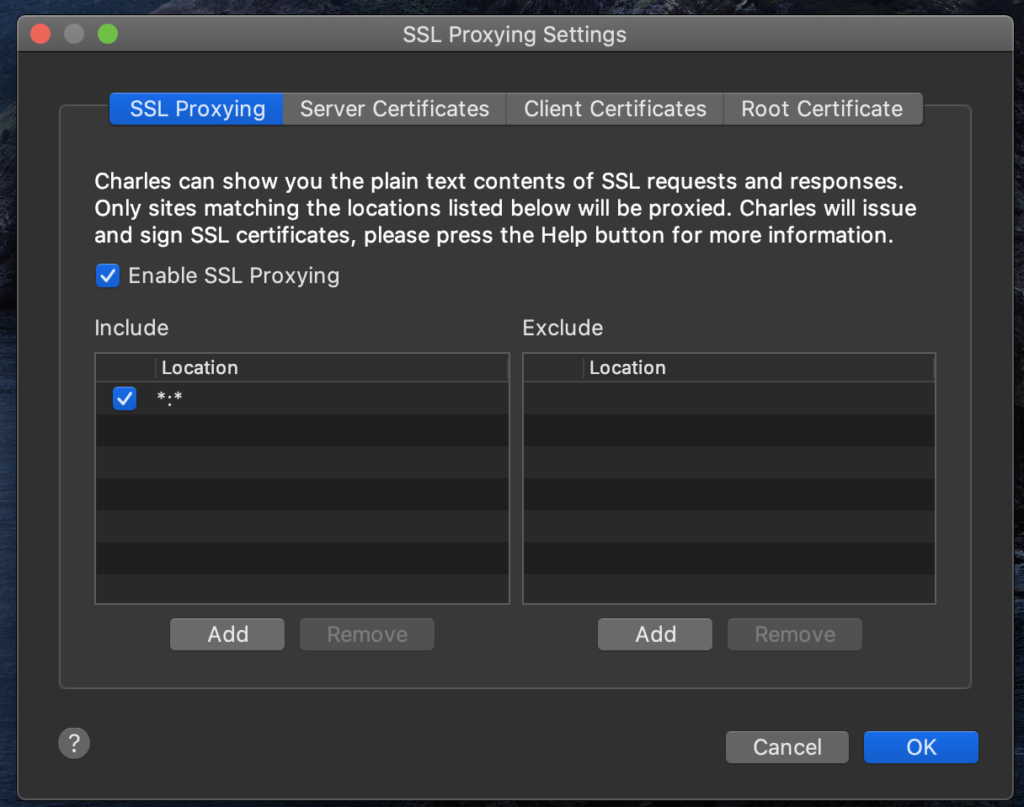
Task: Click Remove under the Exclude list
Action: (794, 634)
